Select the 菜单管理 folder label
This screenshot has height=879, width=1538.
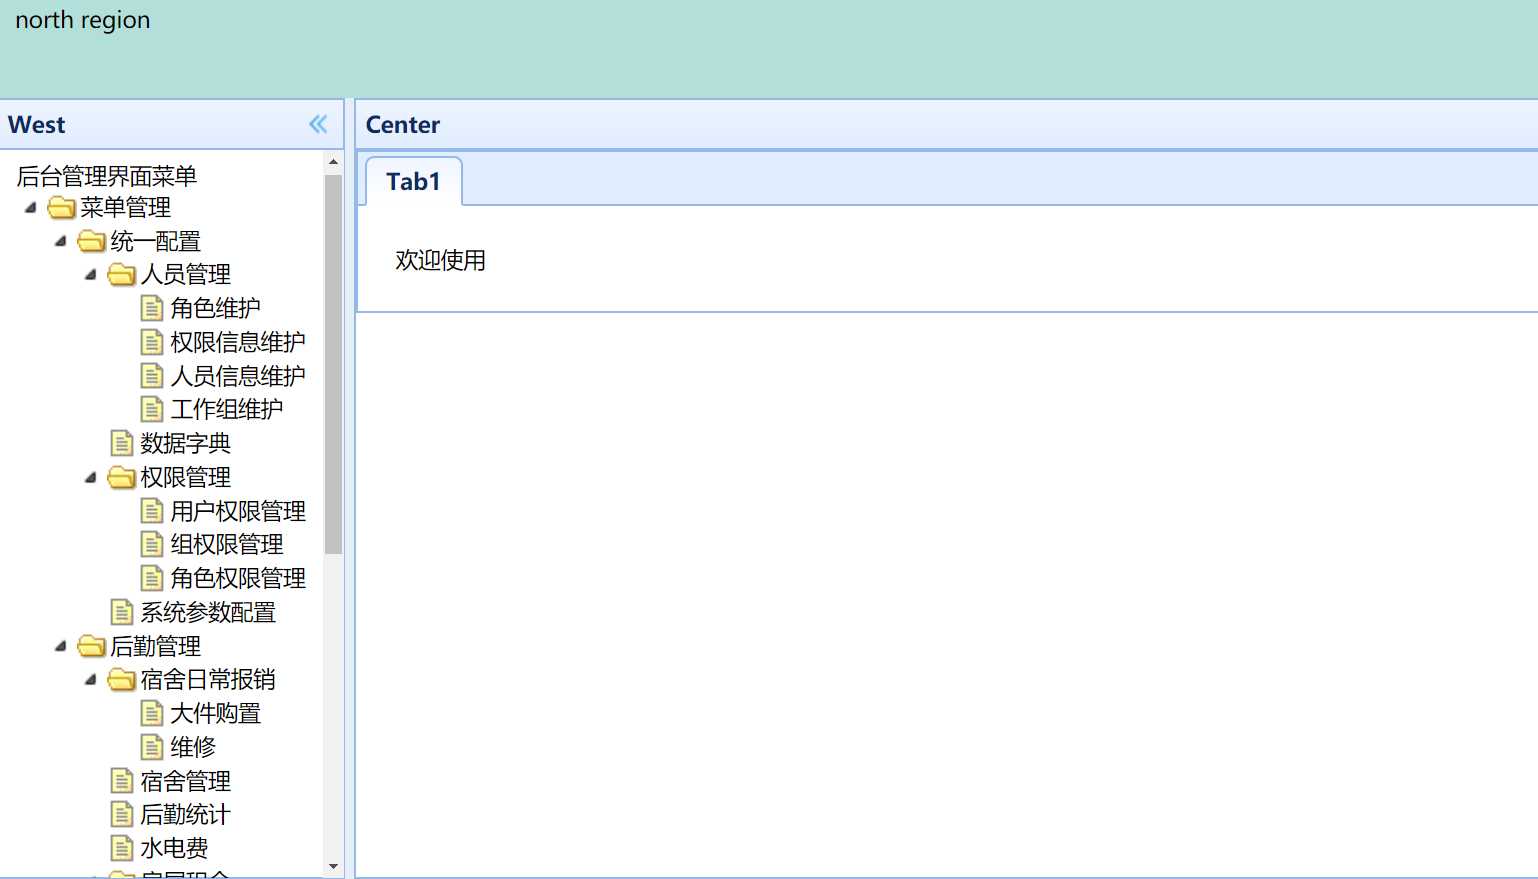coord(125,208)
